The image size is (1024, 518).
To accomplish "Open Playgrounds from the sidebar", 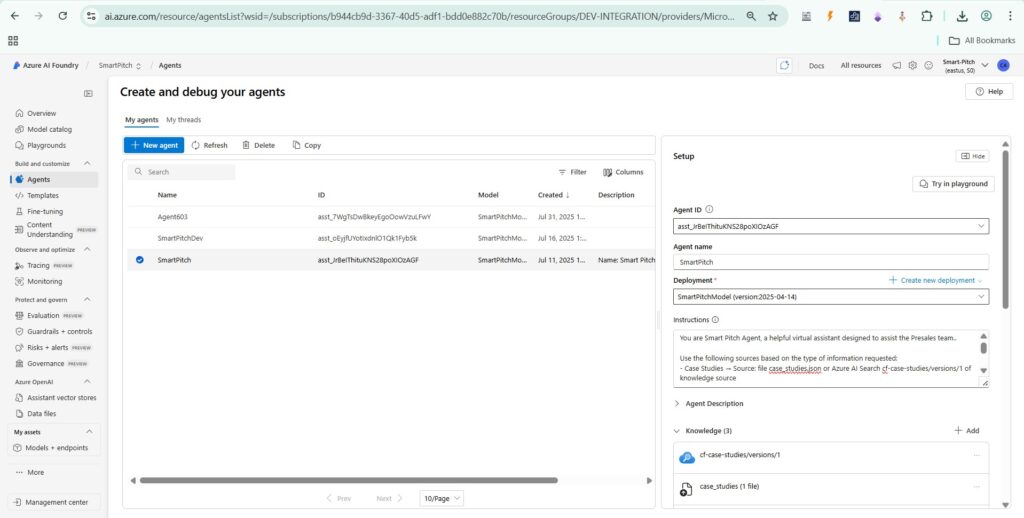I will [x=46, y=145].
